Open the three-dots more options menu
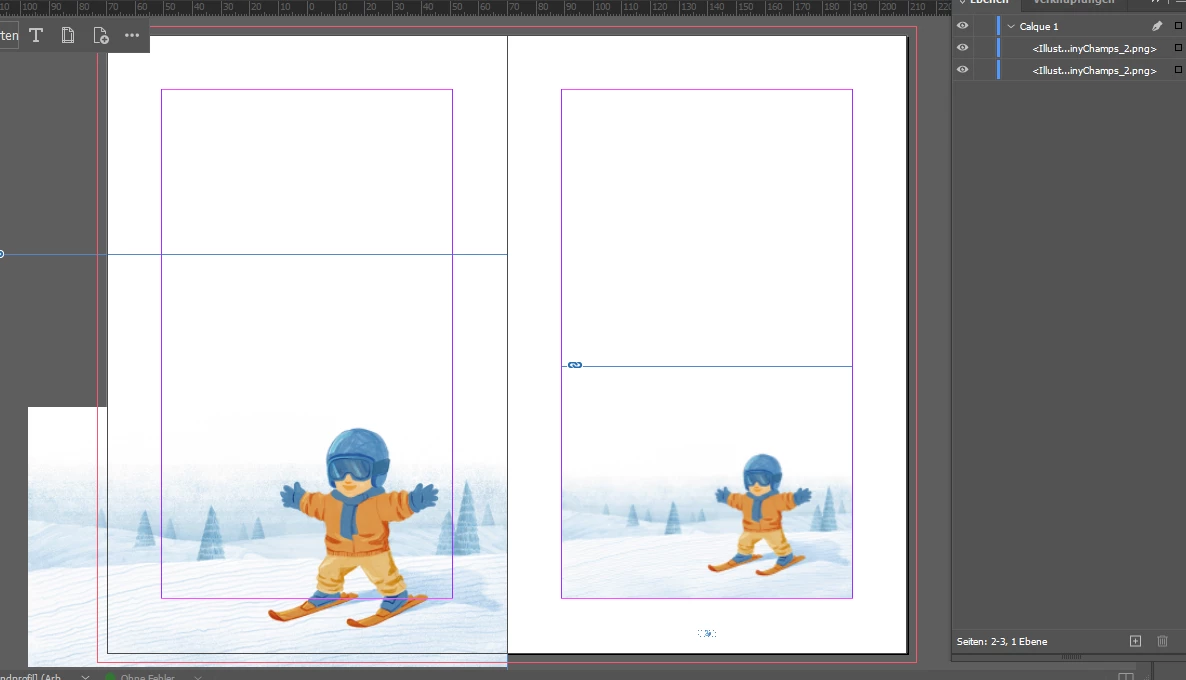This screenshot has height=680, width=1186. click(132, 36)
